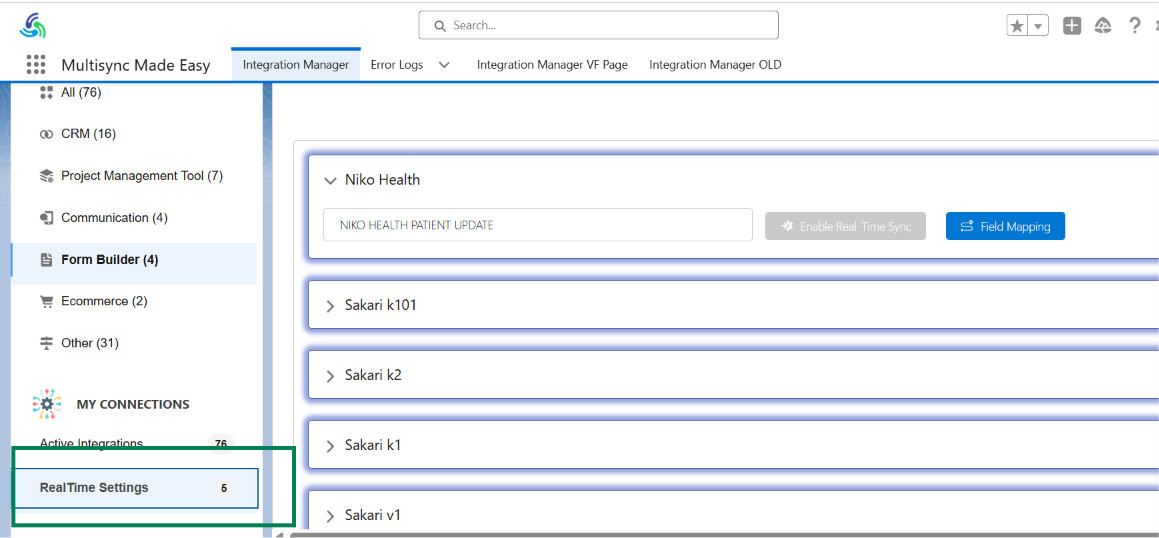Switch to Integration Manager tab
Image resolution: width=1159 pixels, height=538 pixels.
[296, 64]
